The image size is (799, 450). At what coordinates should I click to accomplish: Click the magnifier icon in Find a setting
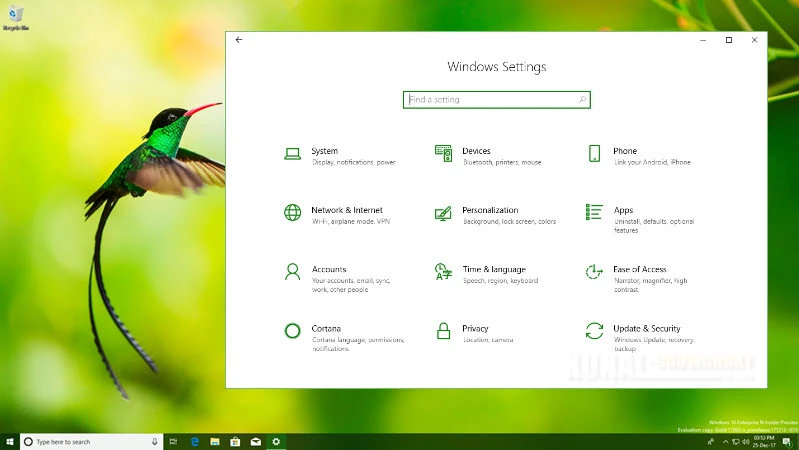(582, 99)
